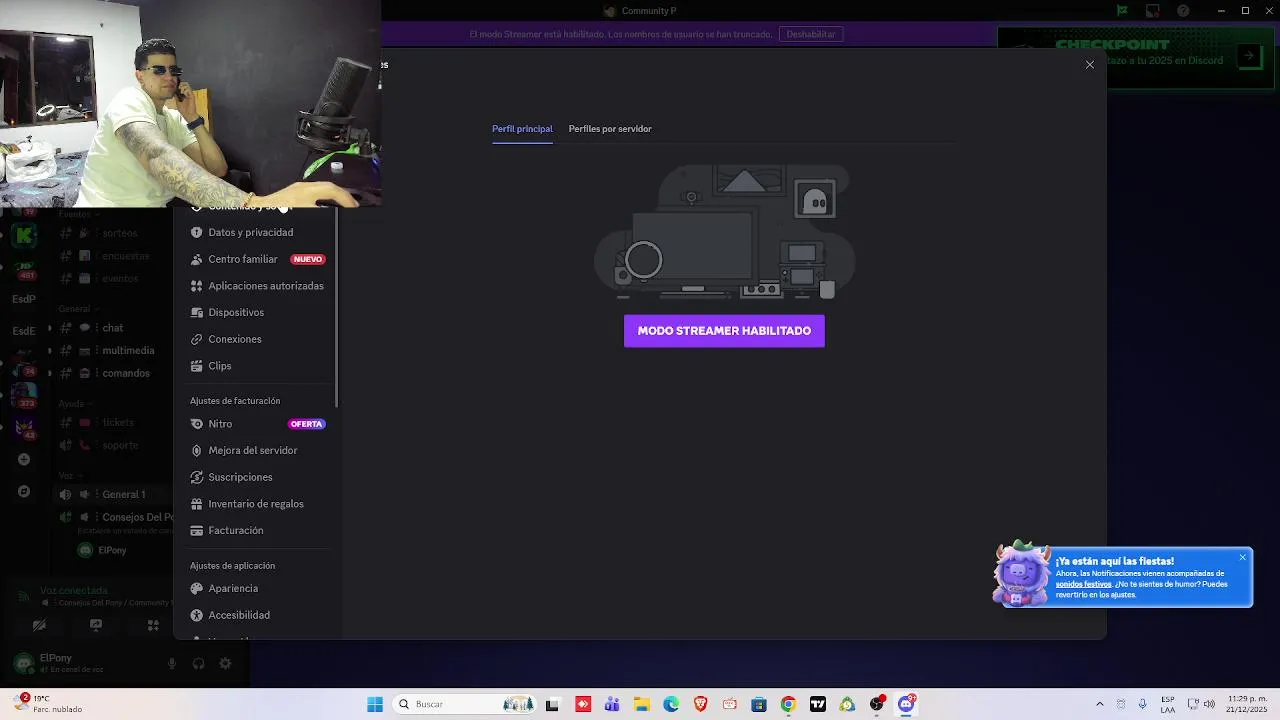Open Conexiones settings

pos(258,339)
